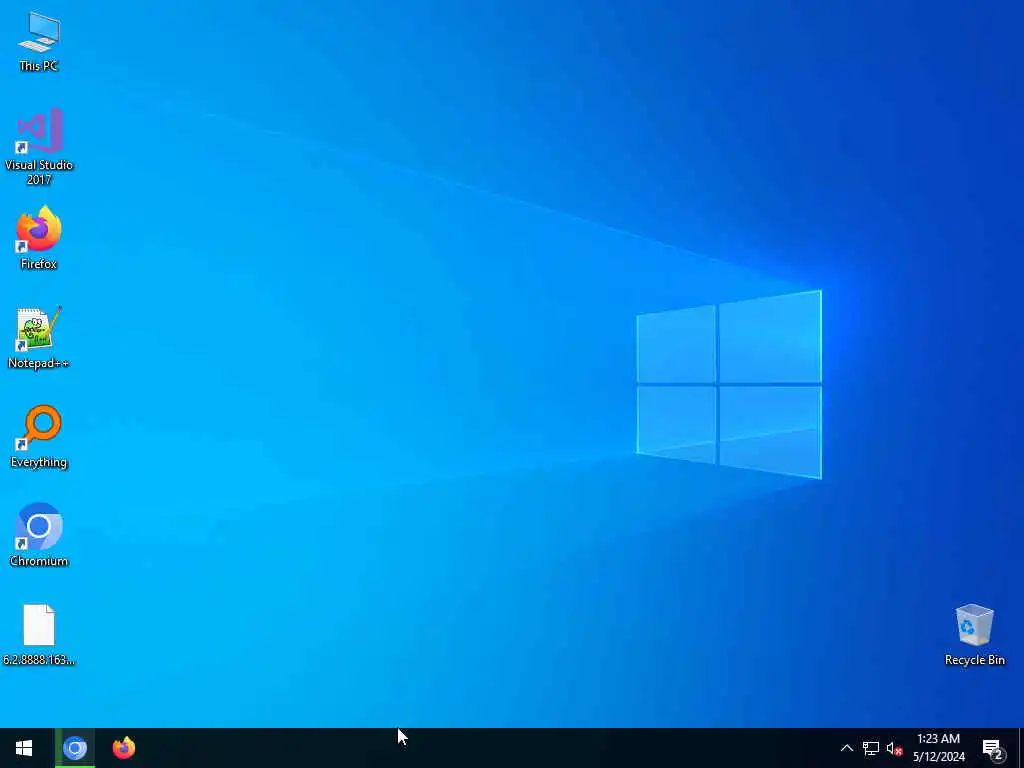Select the Firefox desktop shortcut
1024x768 pixels.
[39, 238]
